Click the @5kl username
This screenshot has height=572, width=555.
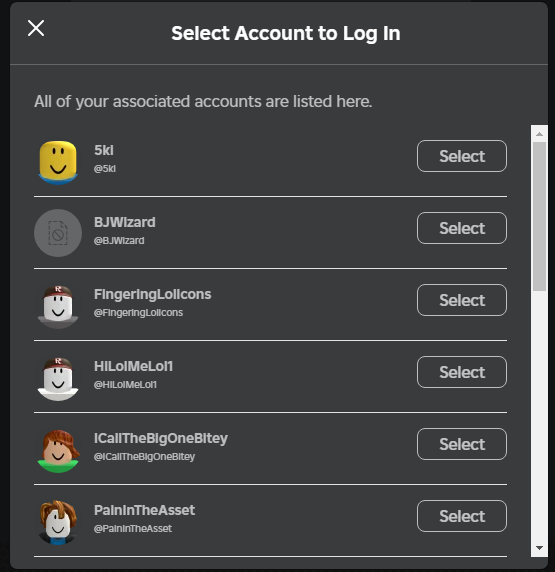click(x=105, y=169)
